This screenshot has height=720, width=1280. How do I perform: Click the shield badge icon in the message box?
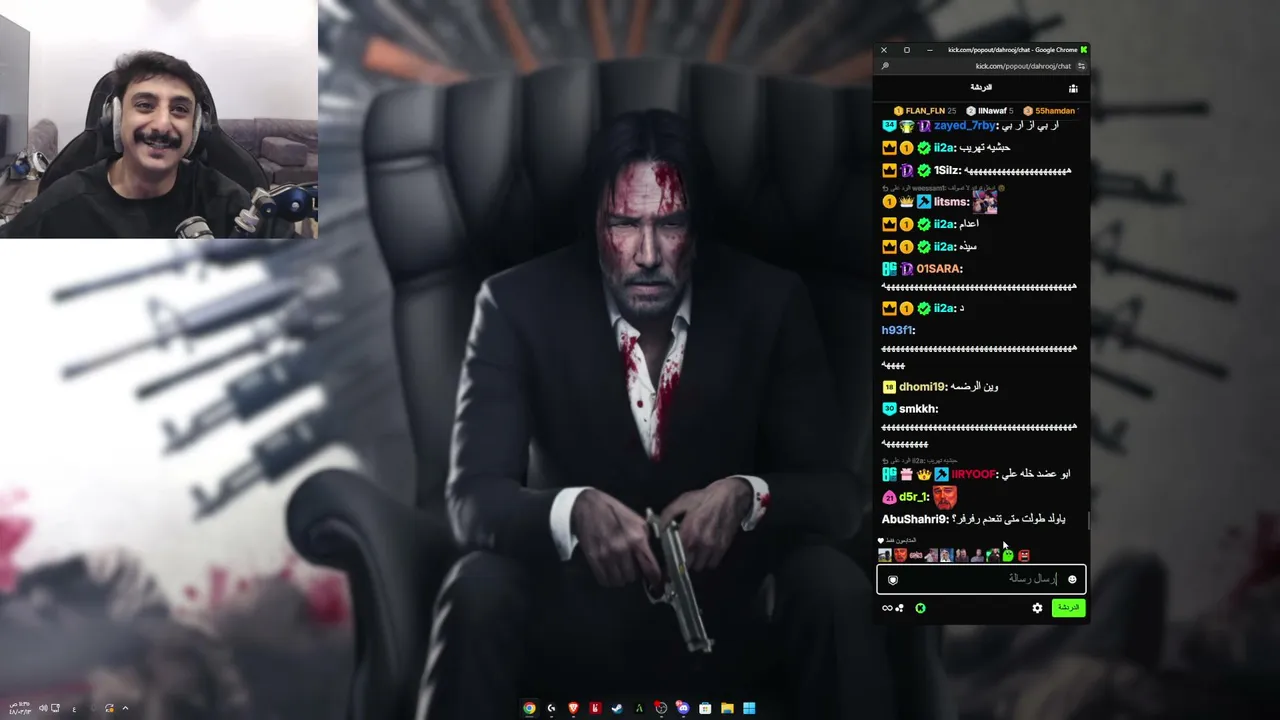(x=893, y=580)
